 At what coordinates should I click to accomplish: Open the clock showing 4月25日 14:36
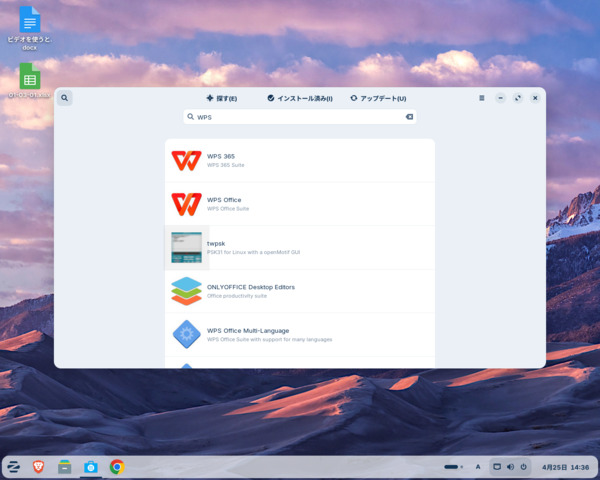(x=565, y=467)
